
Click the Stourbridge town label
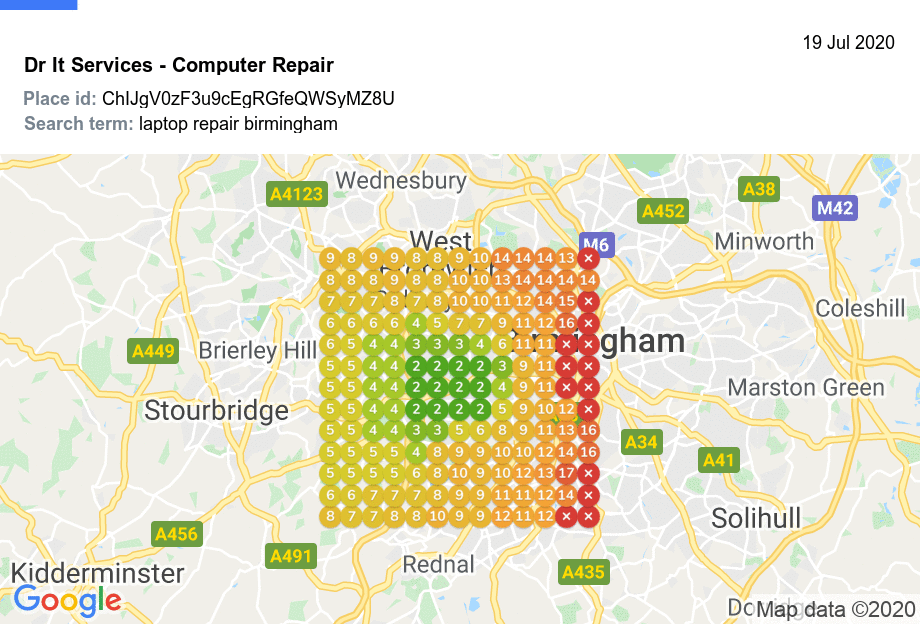click(x=216, y=410)
